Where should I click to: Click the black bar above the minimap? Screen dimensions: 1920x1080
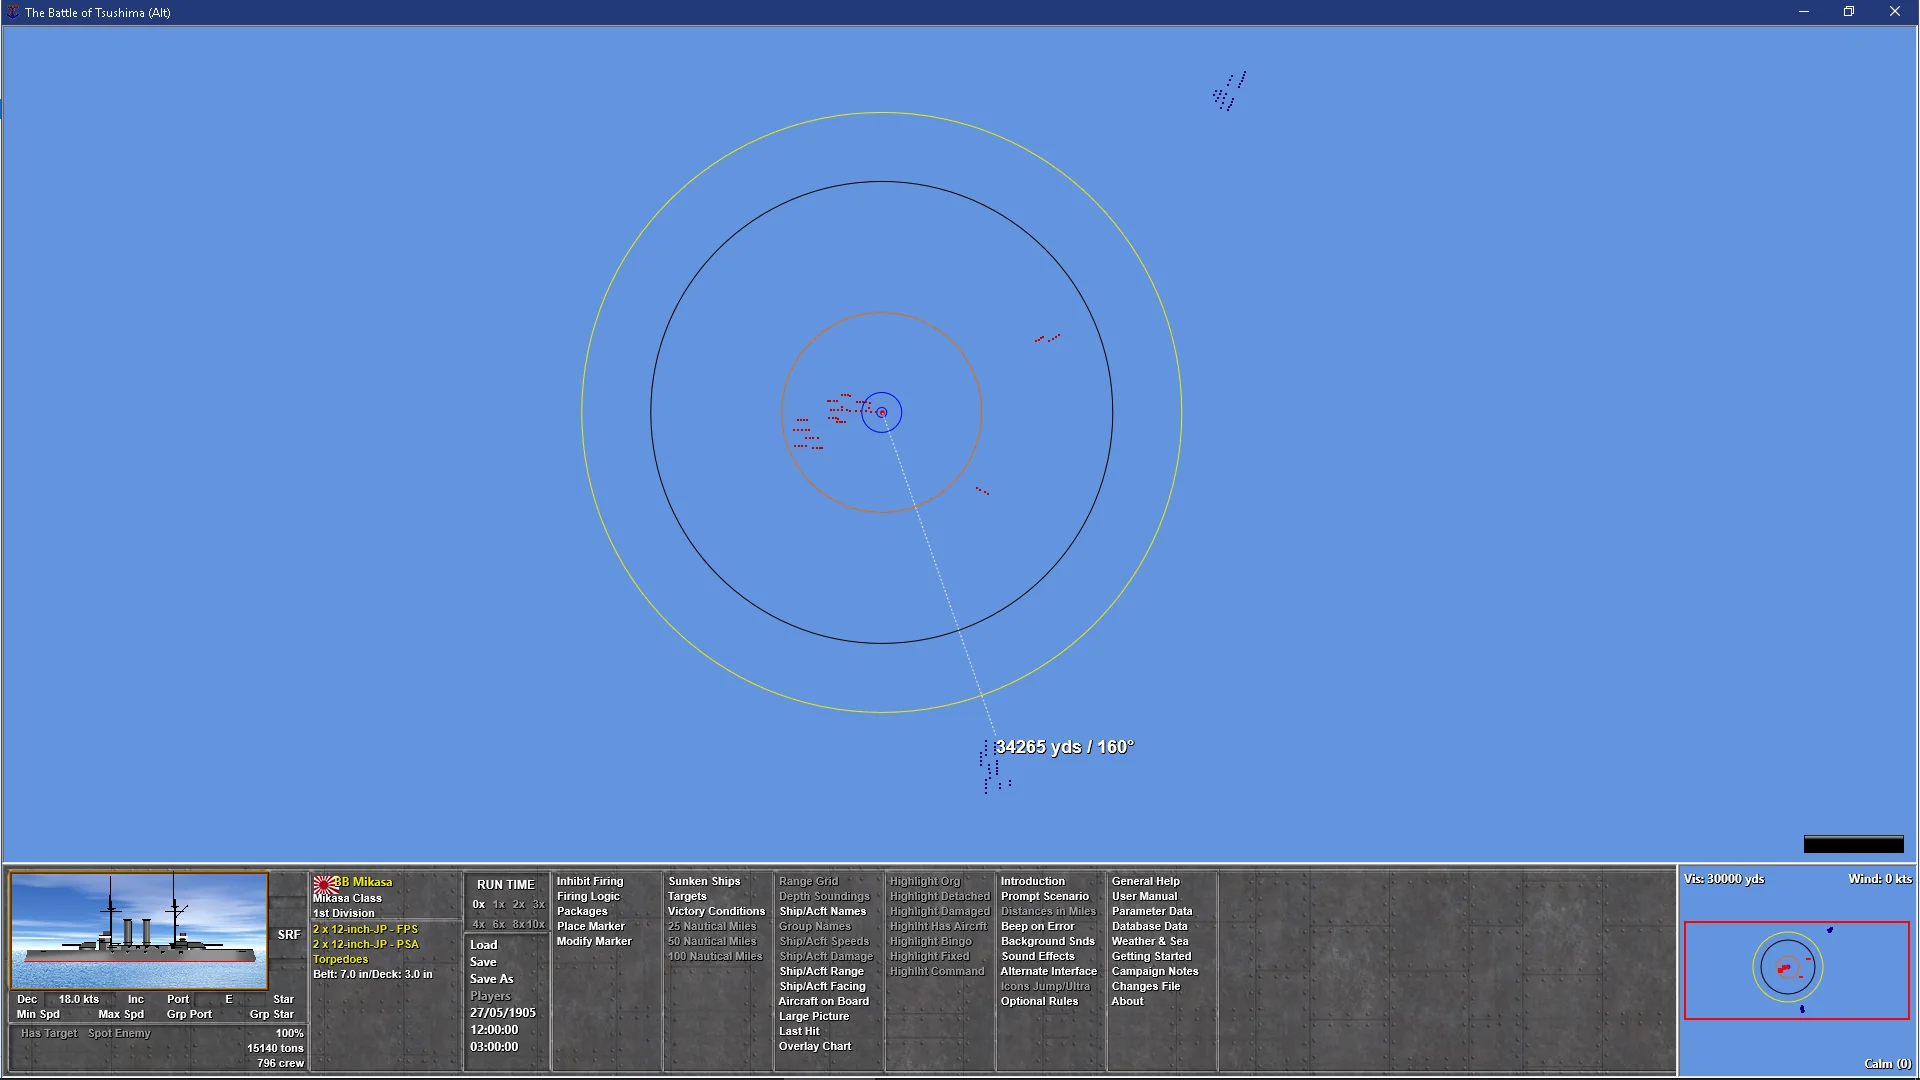1853,845
